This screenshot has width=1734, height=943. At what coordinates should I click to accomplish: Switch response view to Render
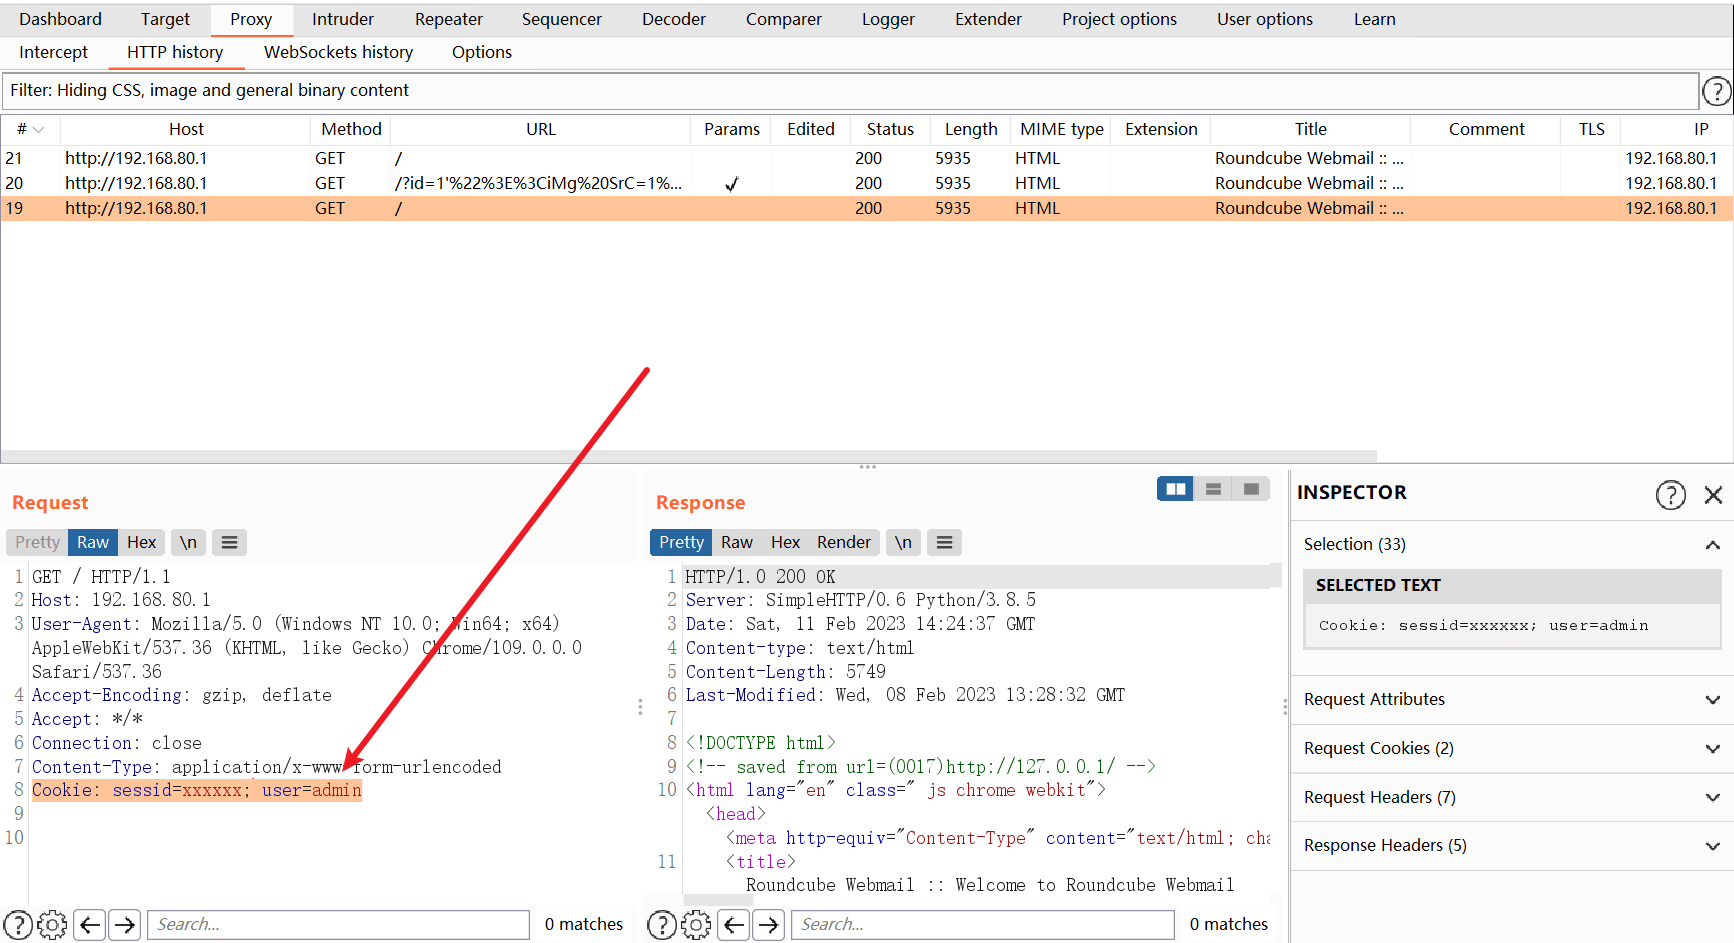843,542
